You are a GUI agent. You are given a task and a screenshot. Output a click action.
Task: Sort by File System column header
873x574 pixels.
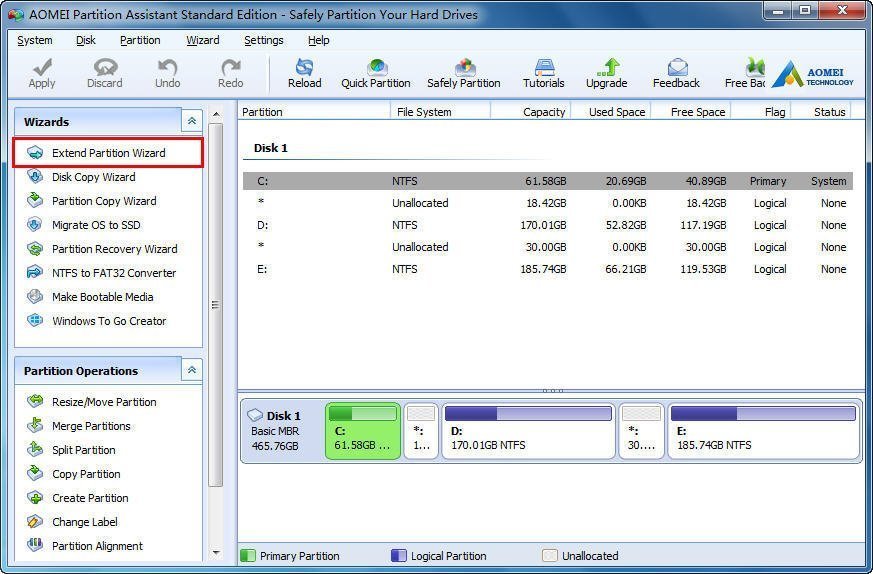pos(440,112)
